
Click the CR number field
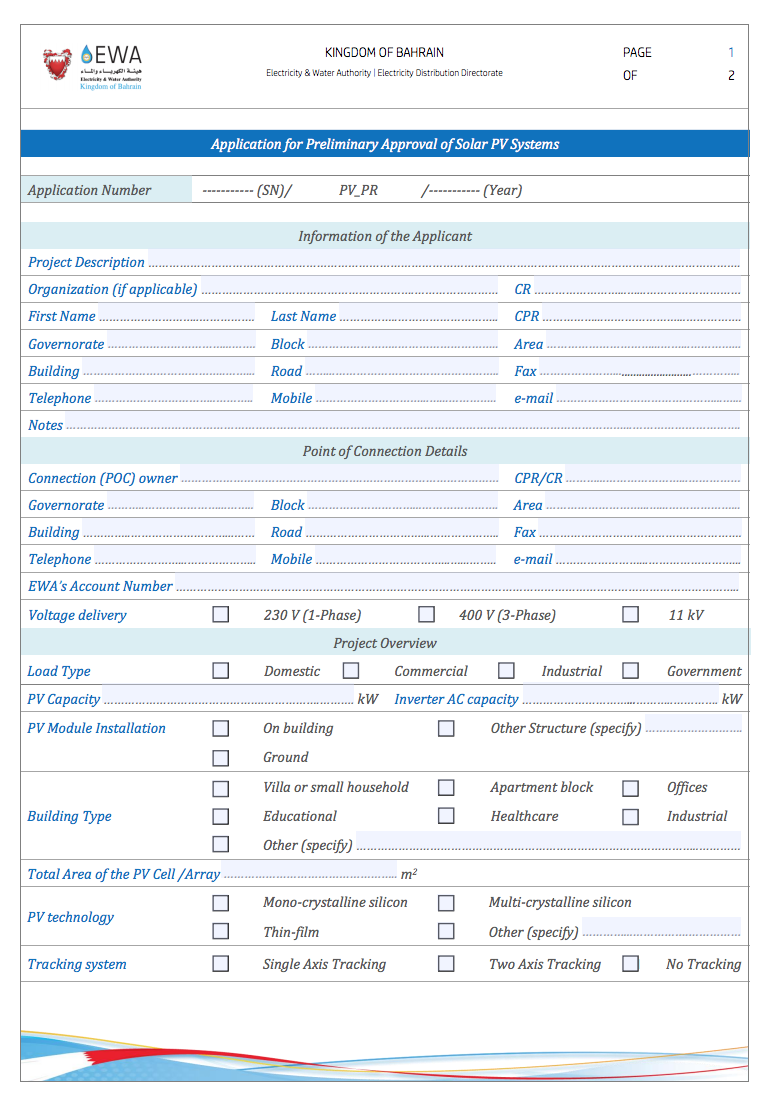pos(638,287)
